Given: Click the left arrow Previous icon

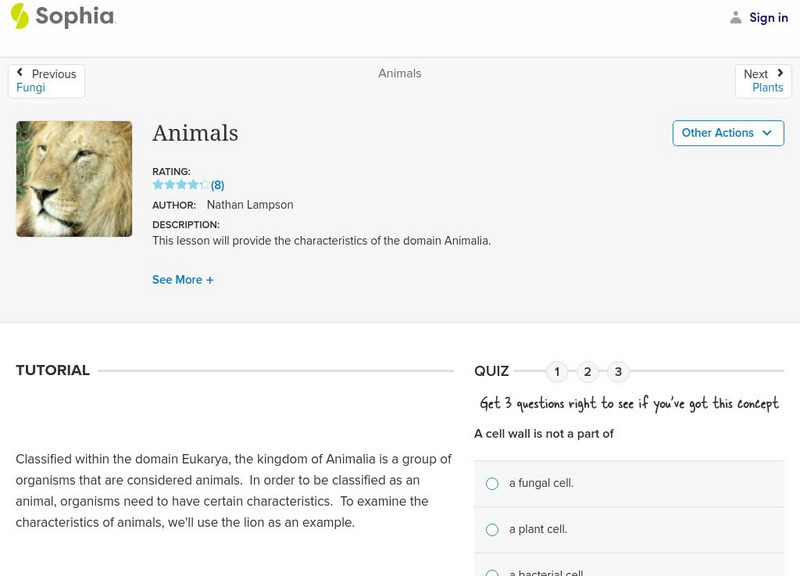Looking at the screenshot, I should coord(20,73).
